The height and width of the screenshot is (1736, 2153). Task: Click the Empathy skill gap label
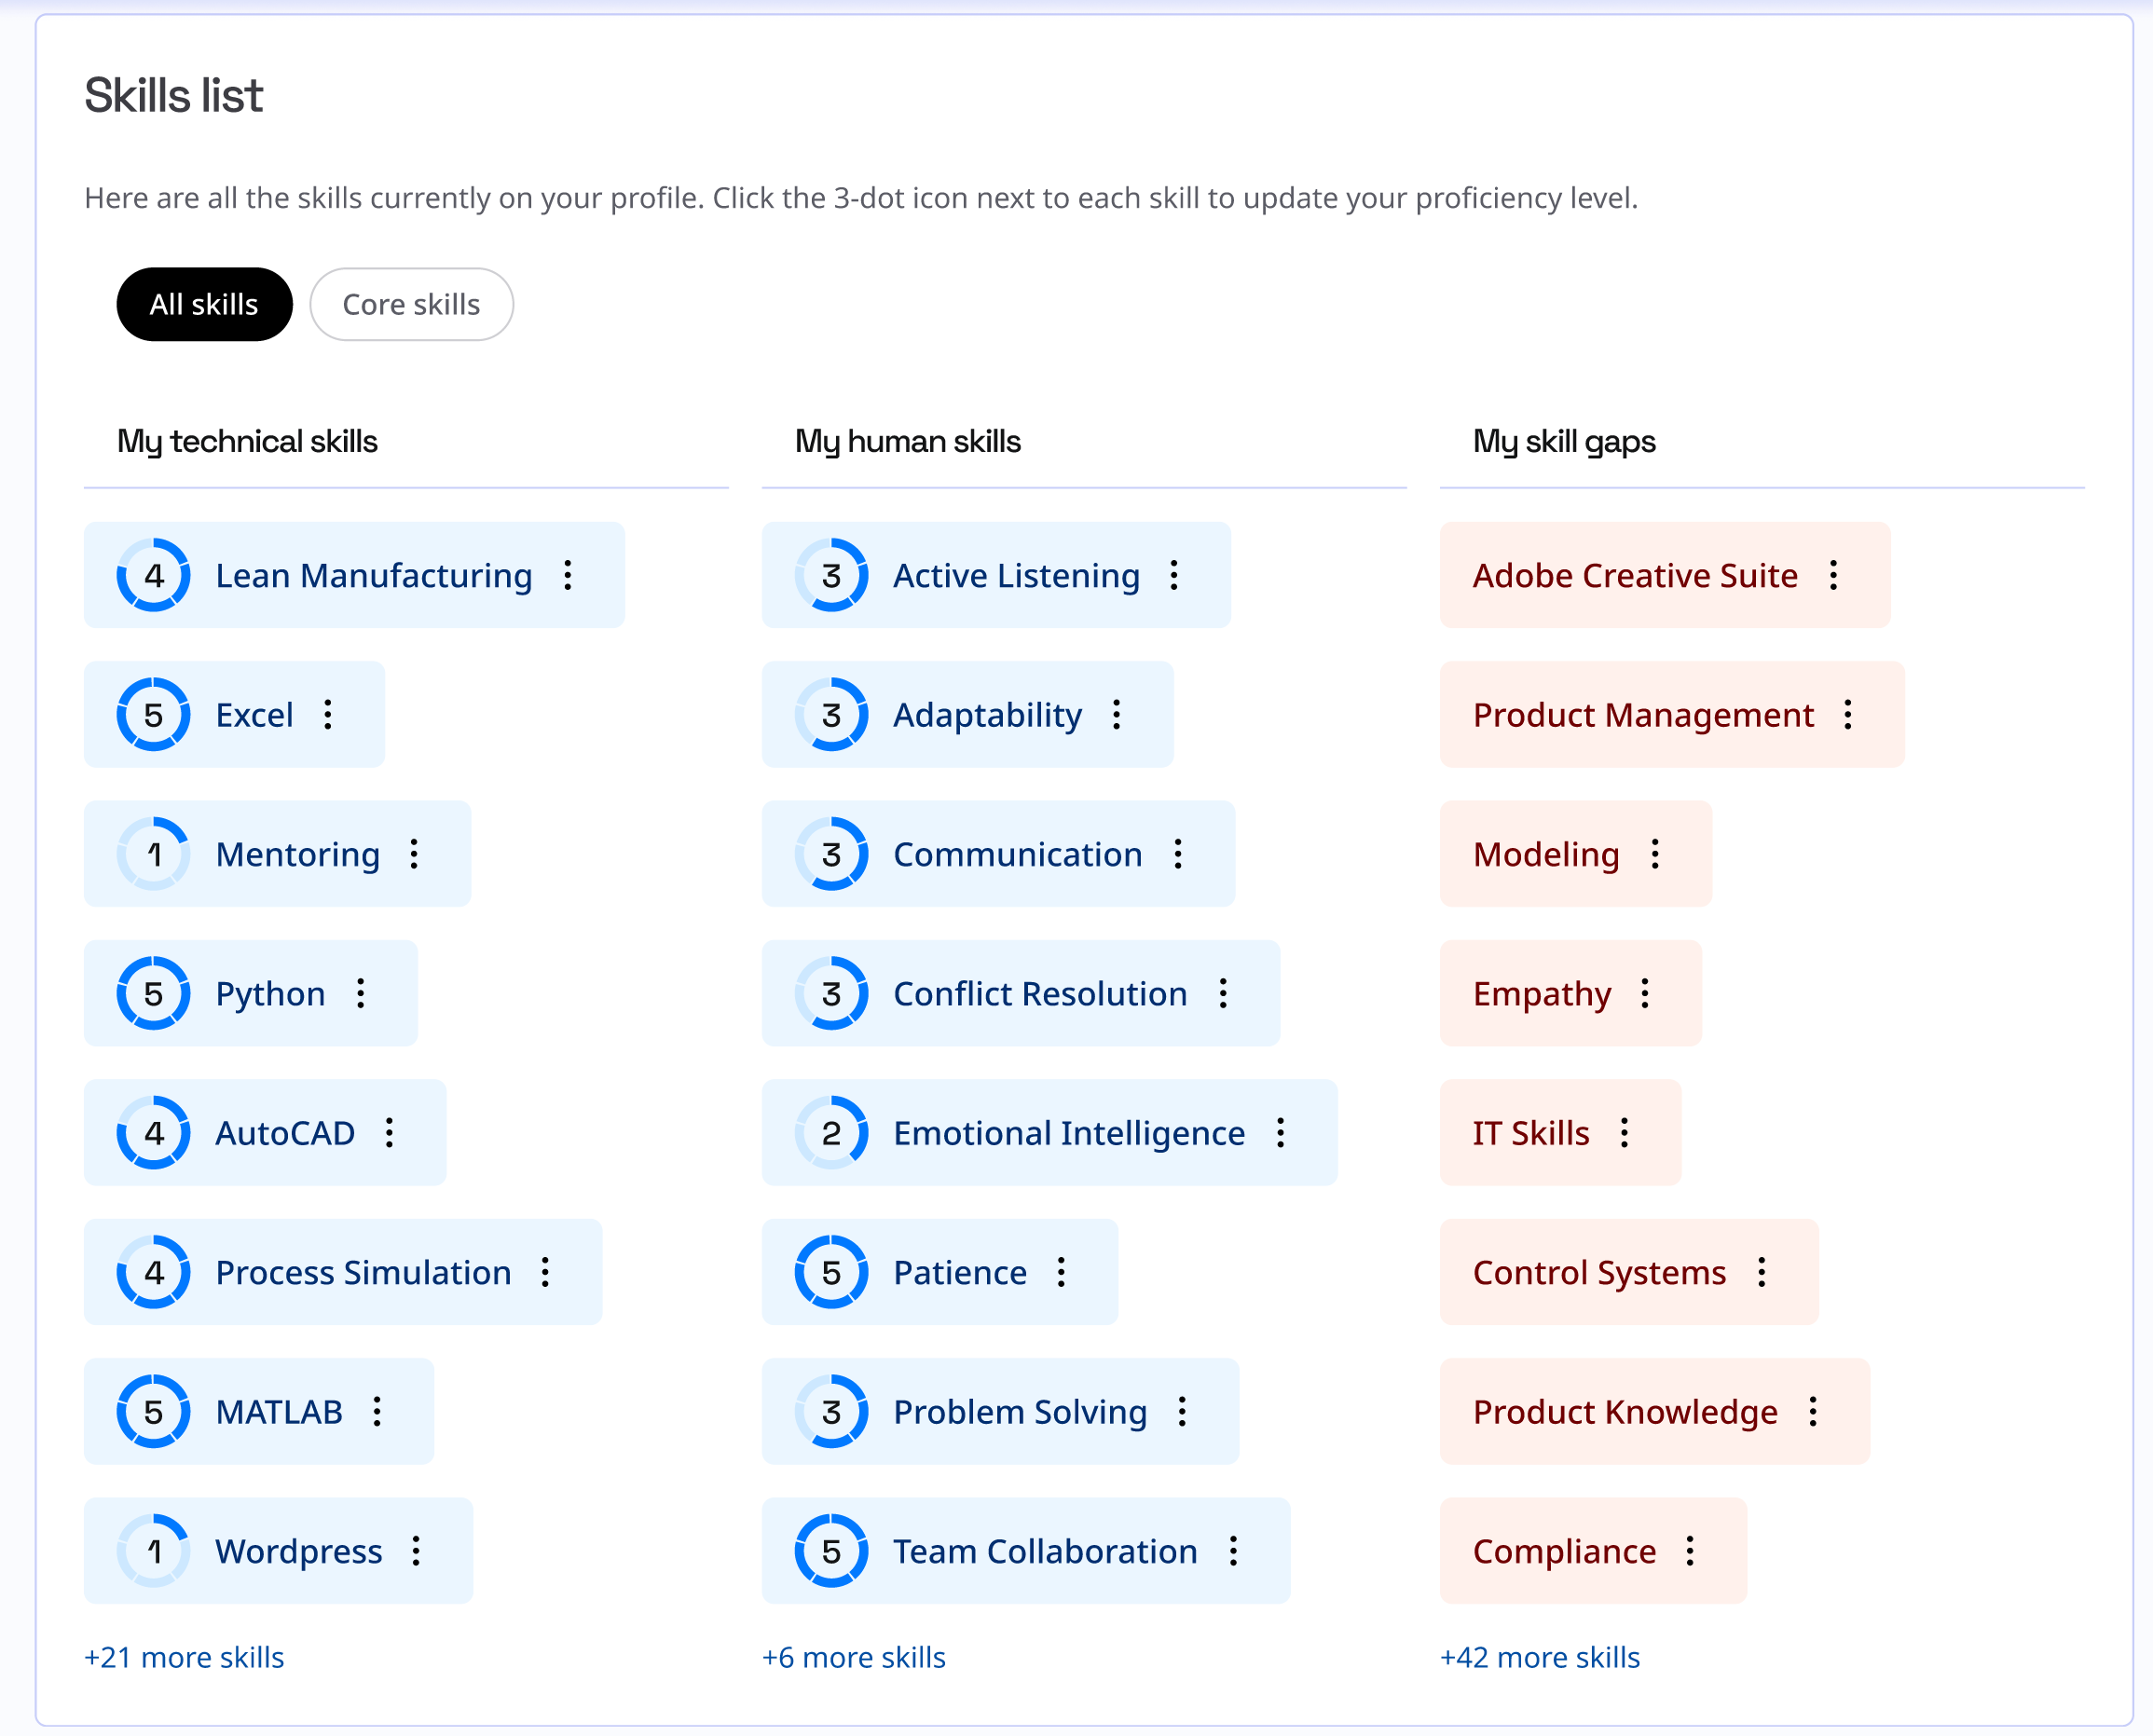(x=1542, y=994)
